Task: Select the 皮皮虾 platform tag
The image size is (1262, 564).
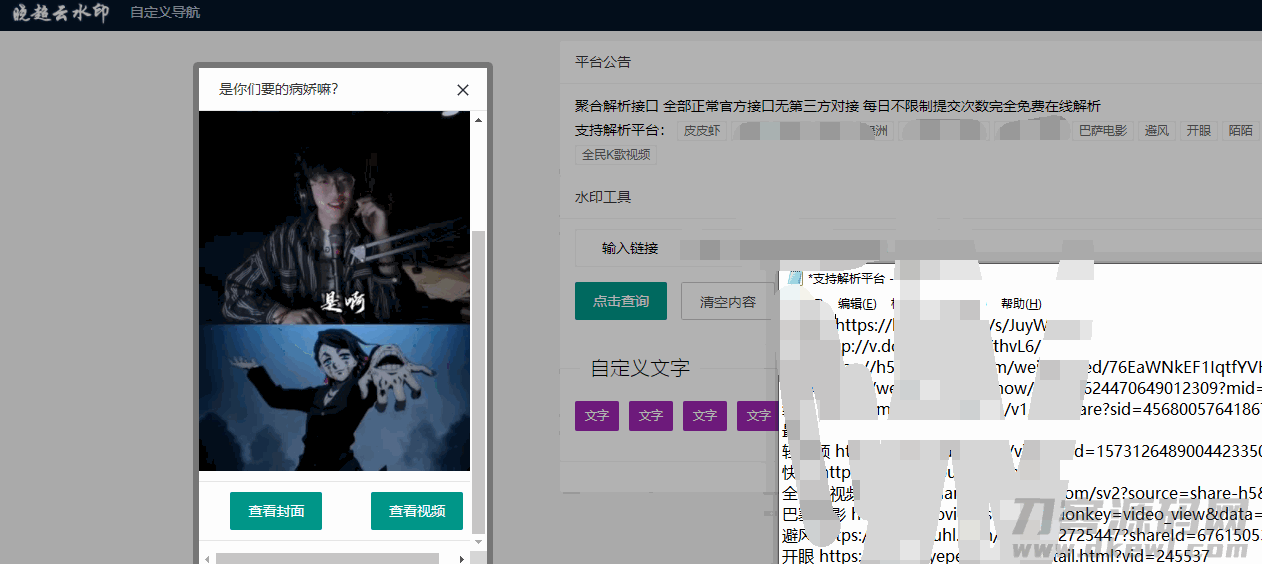Action: pos(702,131)
